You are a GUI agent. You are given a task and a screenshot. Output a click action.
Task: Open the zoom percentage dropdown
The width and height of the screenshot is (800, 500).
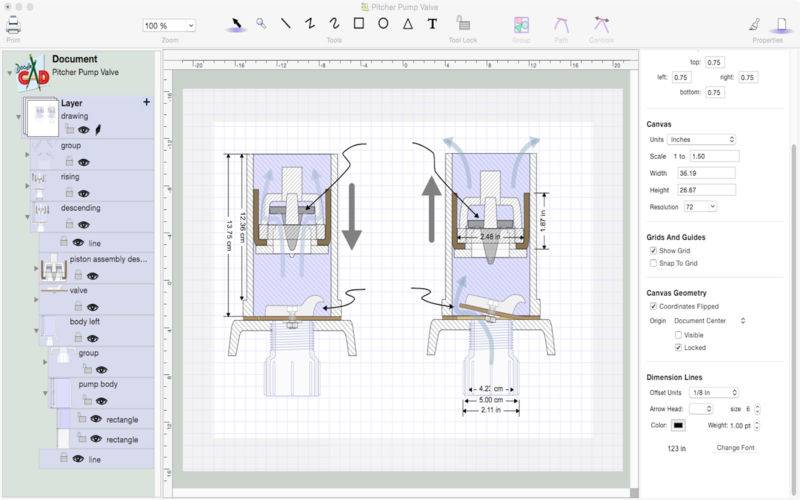pos(169,26)
